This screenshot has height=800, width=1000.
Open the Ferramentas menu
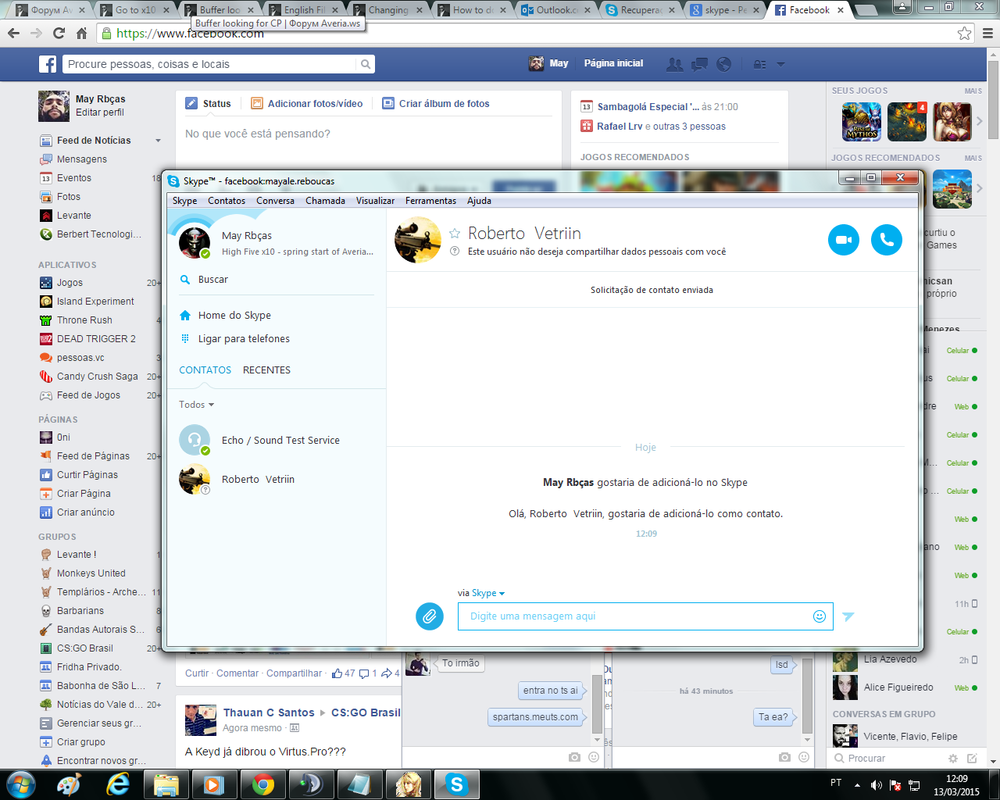[430, 201]
